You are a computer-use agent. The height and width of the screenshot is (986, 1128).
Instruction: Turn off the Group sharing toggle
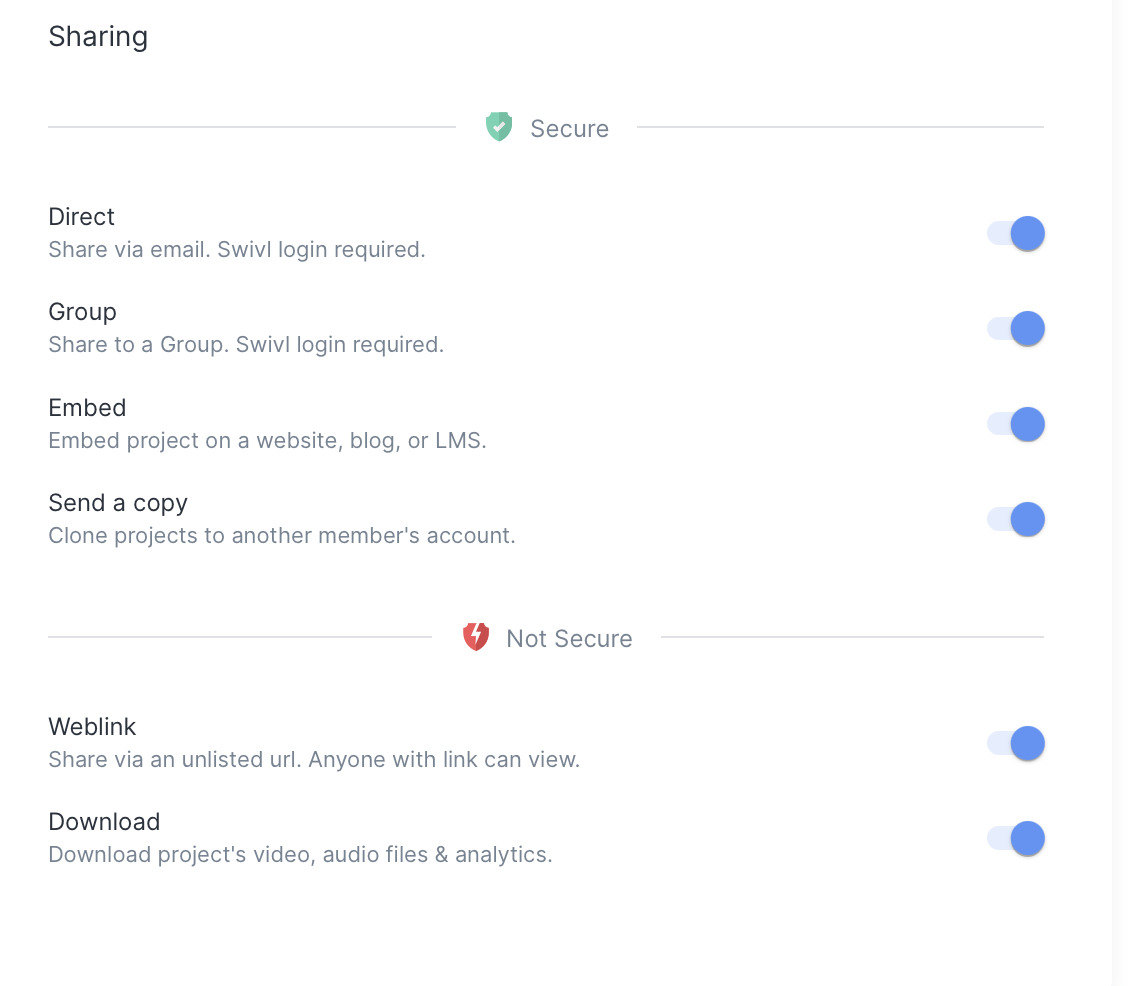(x=1016, y=329)
